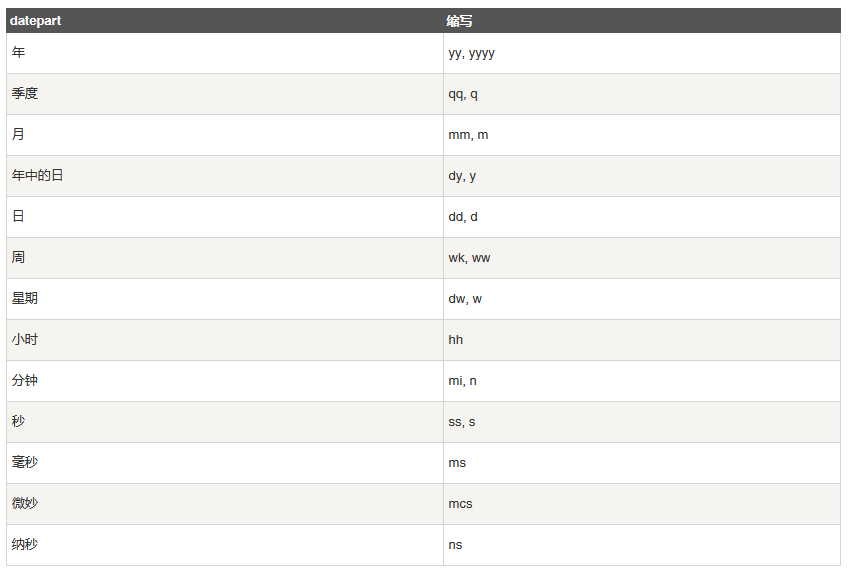This screenshot has width=849, height=571.
Task: Click the 'mm, m' abbreviation text
Action: [x=468, y=135]
